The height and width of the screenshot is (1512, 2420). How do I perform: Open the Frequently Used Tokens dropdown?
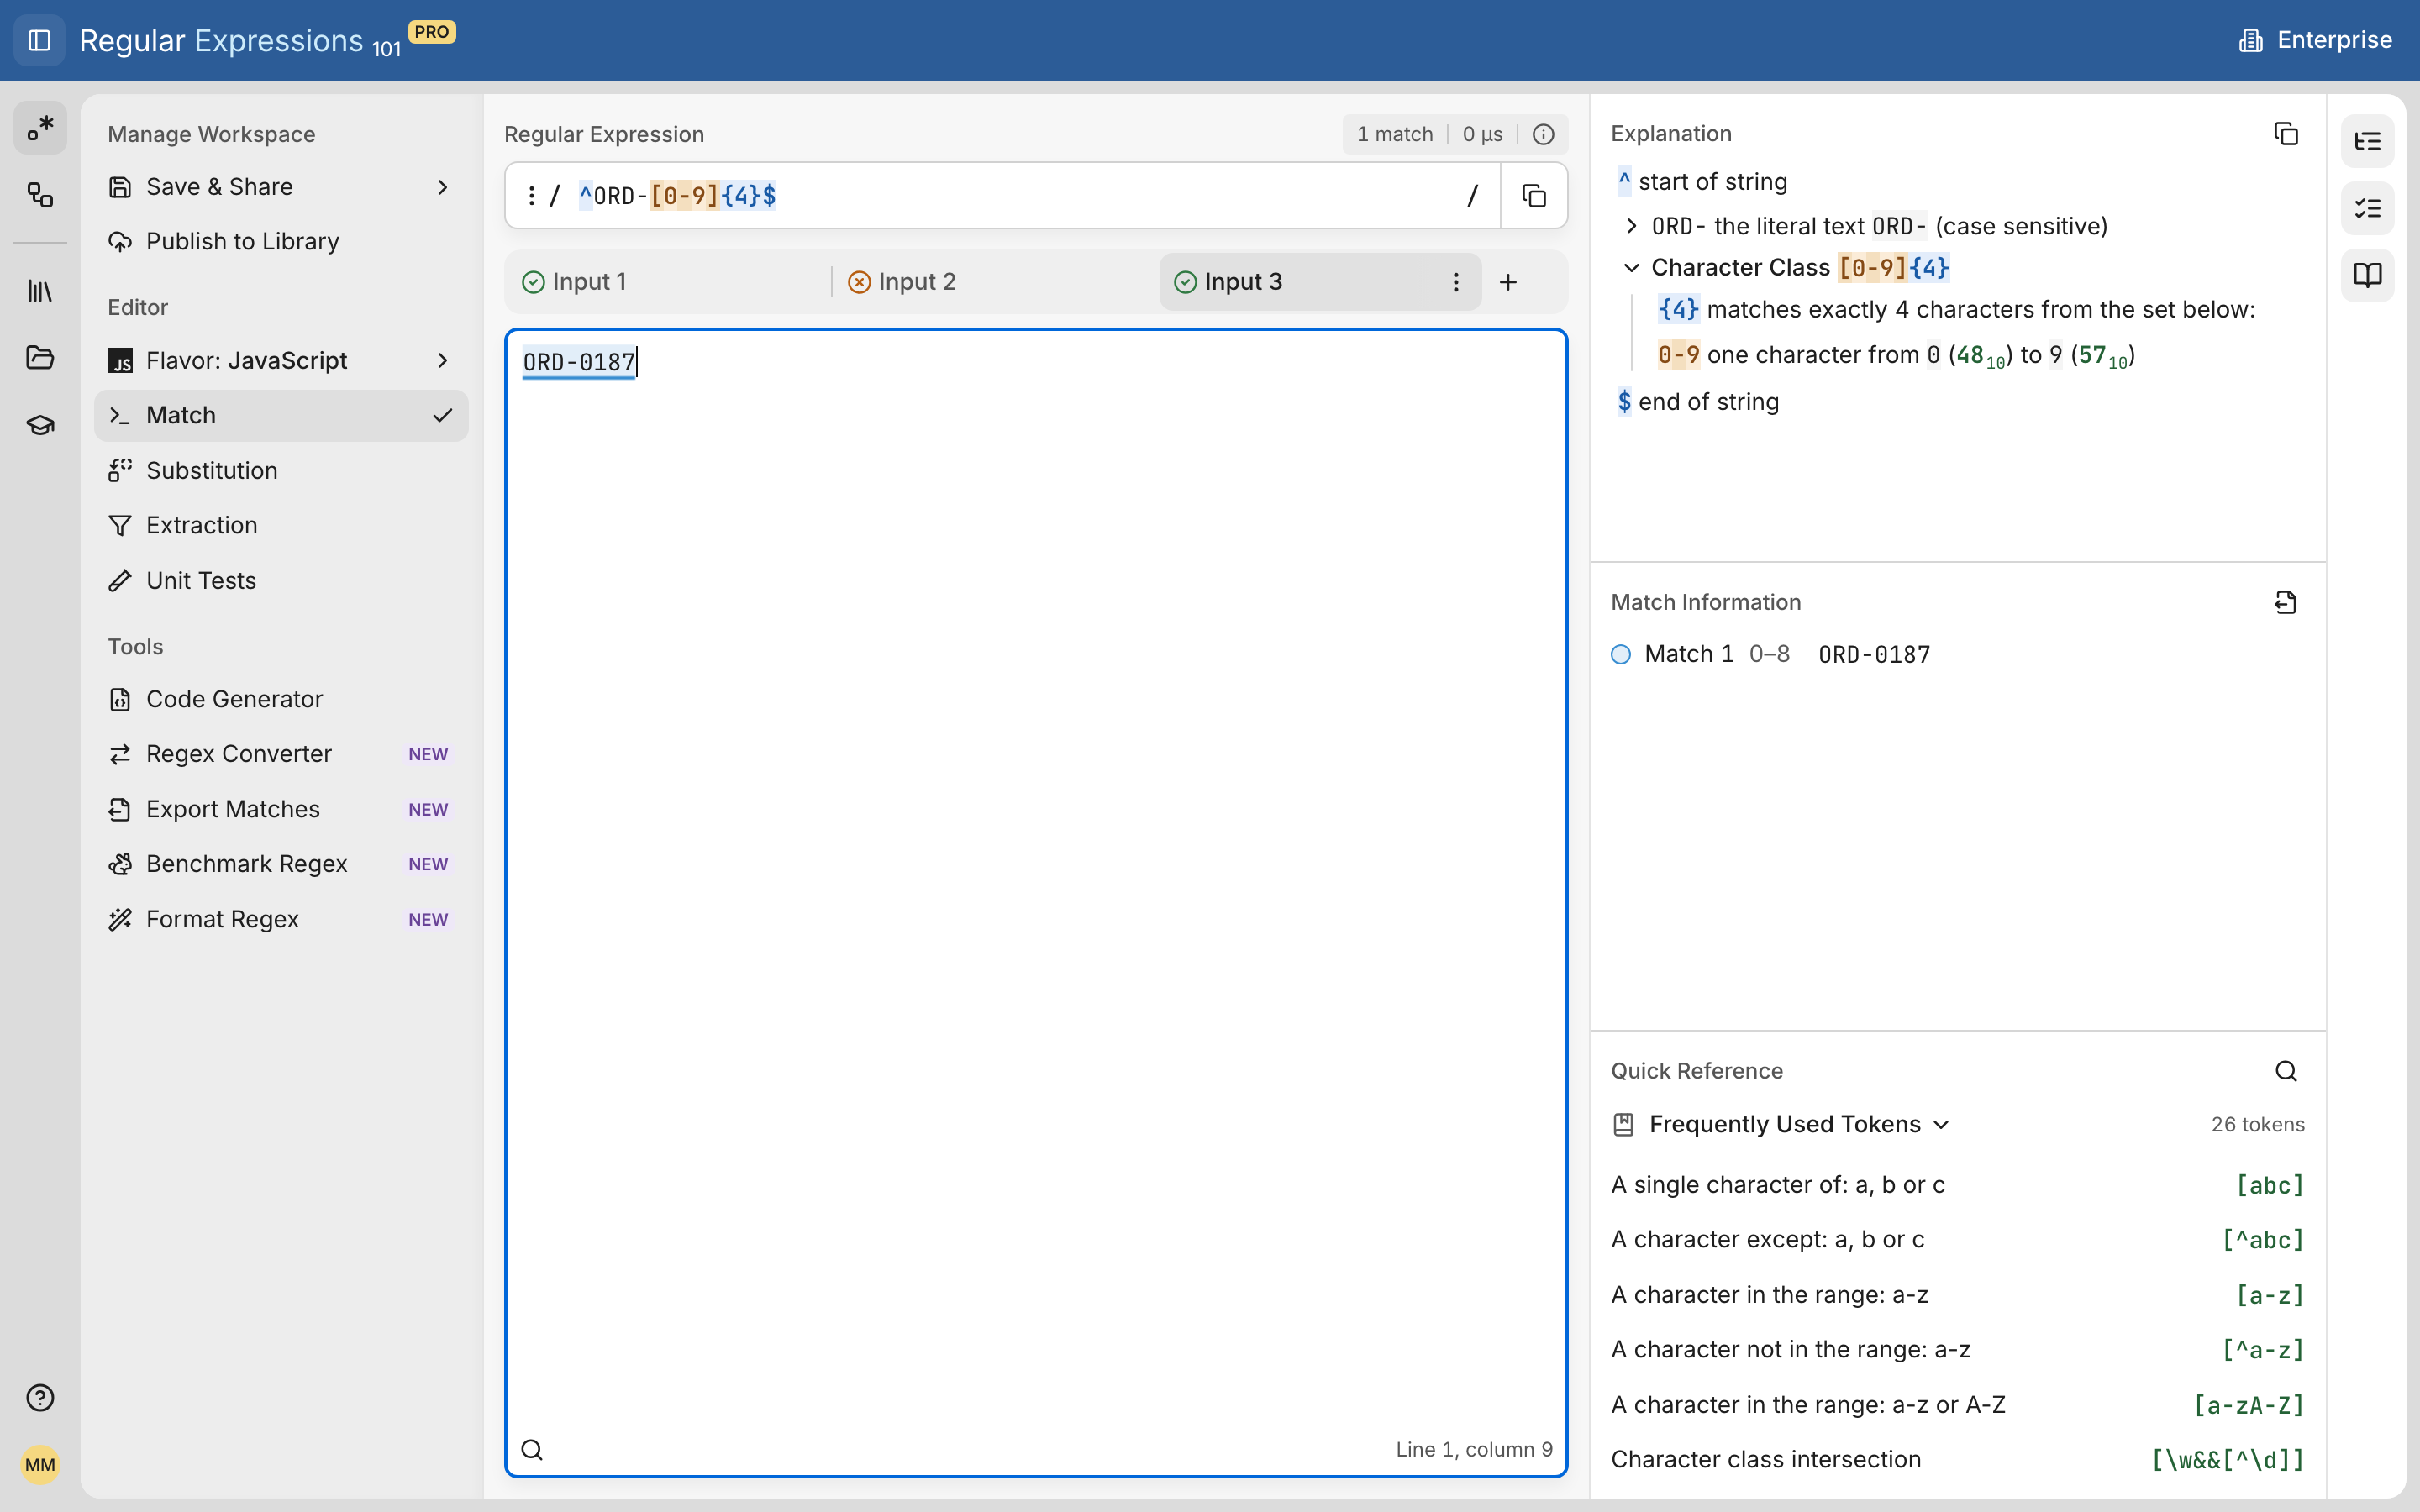[1799, 1124]
